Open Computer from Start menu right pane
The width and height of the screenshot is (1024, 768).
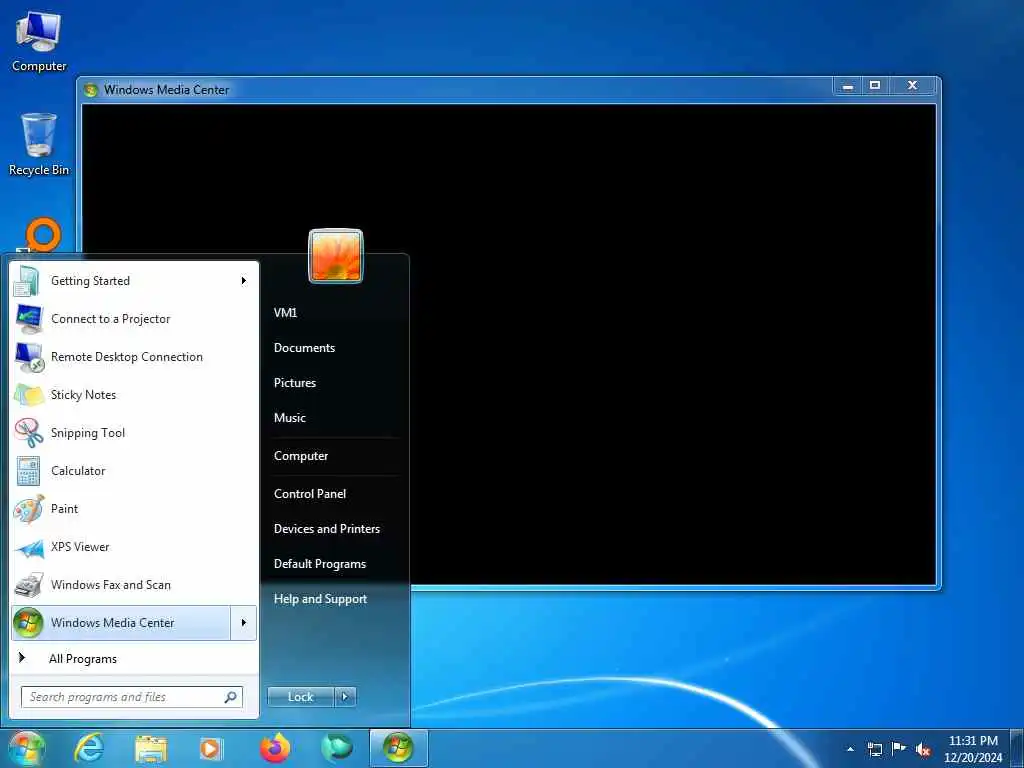(301, 456)
